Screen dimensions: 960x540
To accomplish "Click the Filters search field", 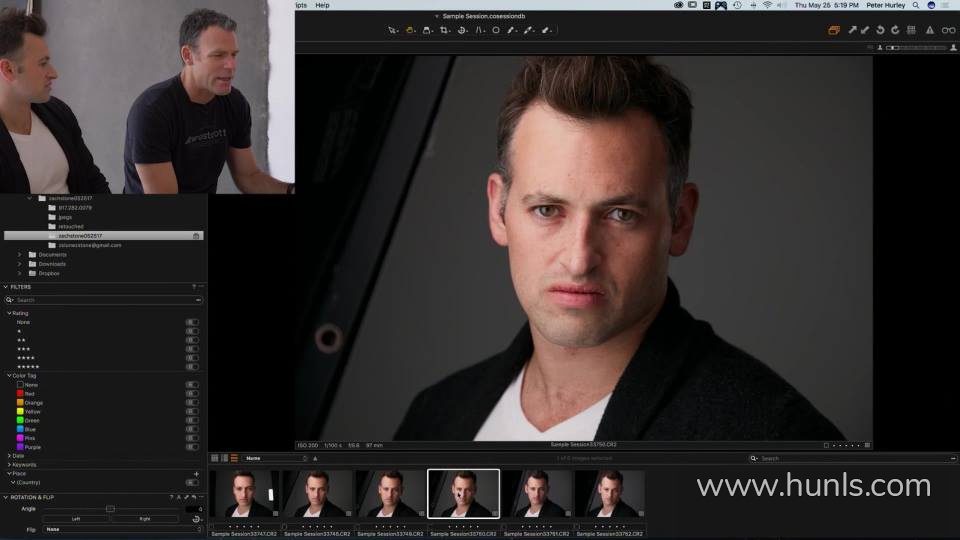I will click(103, 300).
